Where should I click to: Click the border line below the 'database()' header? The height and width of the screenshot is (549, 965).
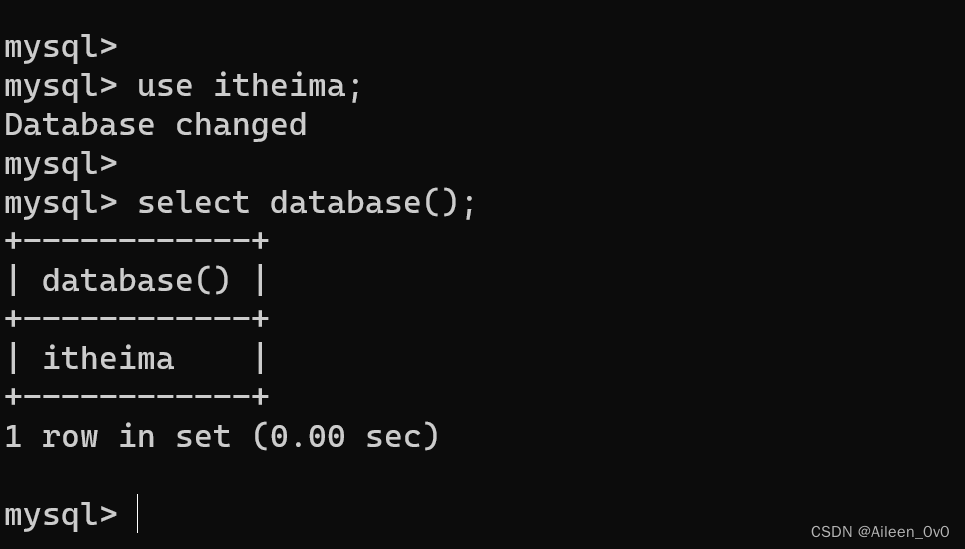[136, 319]
